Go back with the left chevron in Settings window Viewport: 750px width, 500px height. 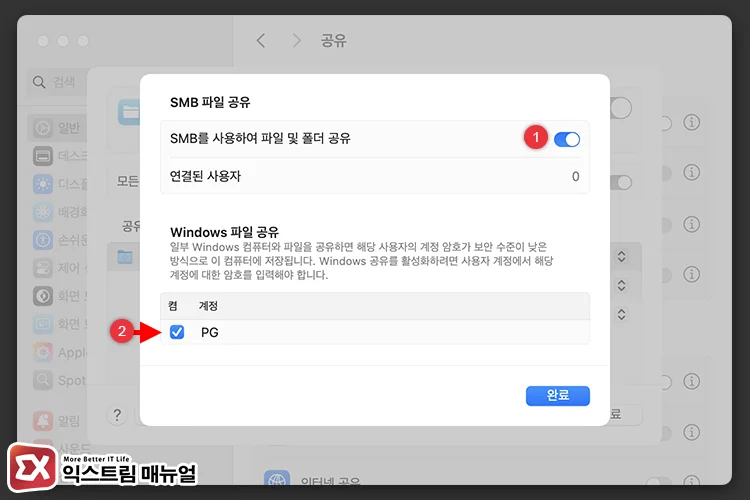click(261, 40)
